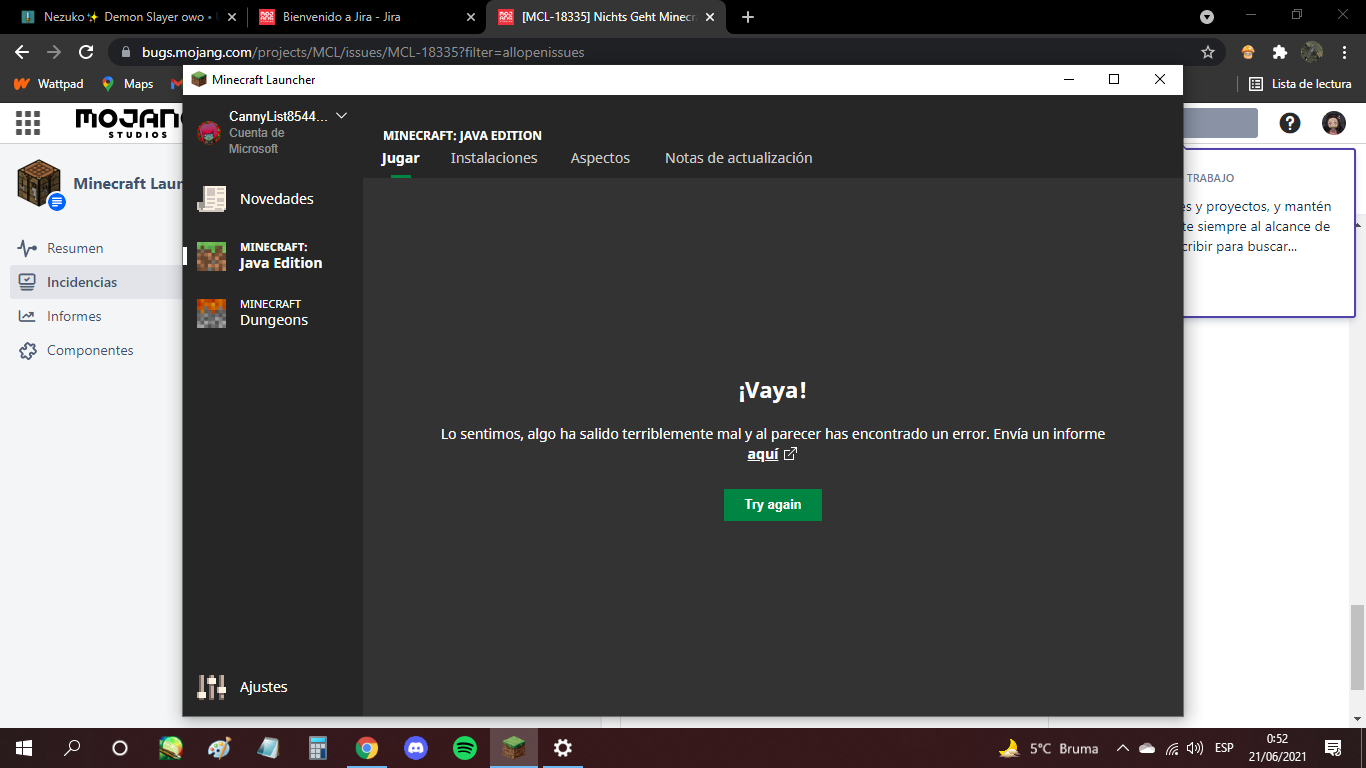This screenshot has height=768, width=1366.
Task: Open the Notepad app from the taskbar
Action: coord(268,747)
